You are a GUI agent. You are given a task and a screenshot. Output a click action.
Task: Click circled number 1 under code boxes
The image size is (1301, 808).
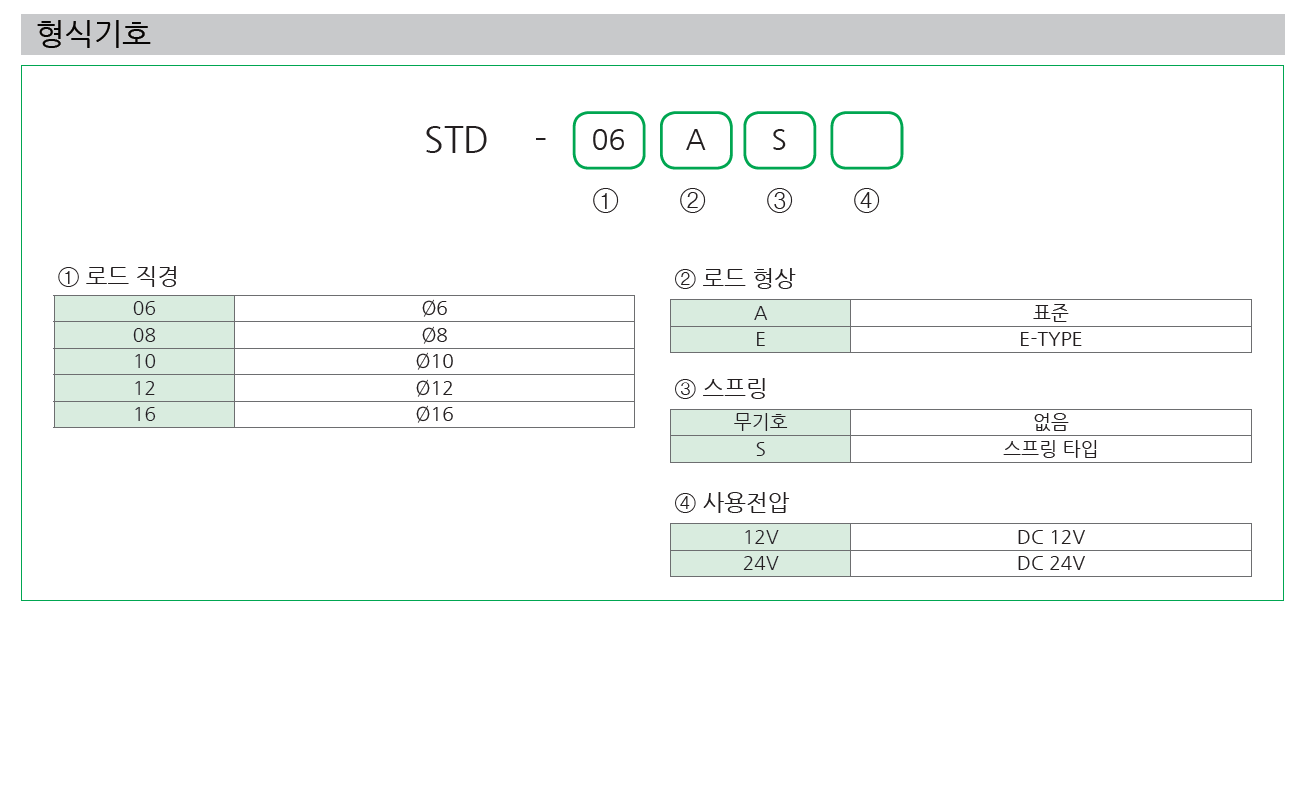606,201
